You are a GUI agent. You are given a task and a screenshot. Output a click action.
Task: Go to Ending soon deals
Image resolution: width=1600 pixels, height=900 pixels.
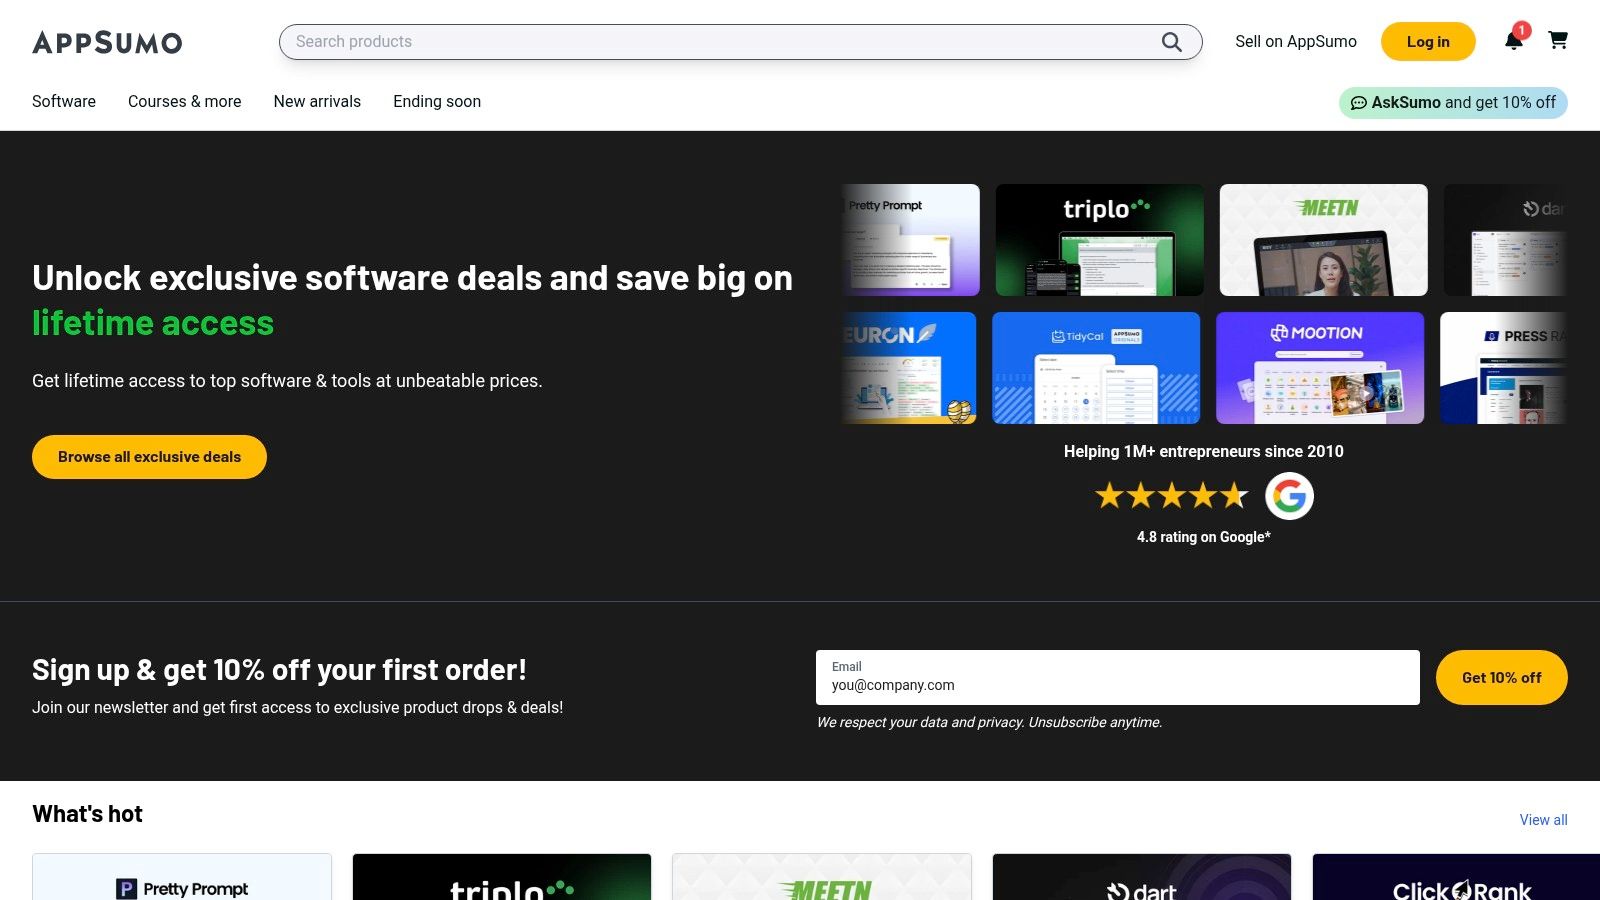(x=437, y=101)
